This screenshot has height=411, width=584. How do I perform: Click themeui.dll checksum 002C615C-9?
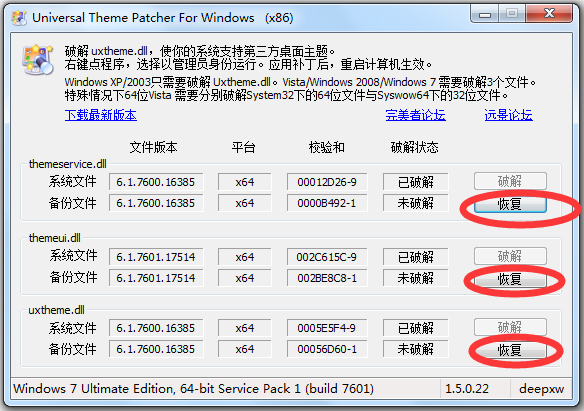327,257
